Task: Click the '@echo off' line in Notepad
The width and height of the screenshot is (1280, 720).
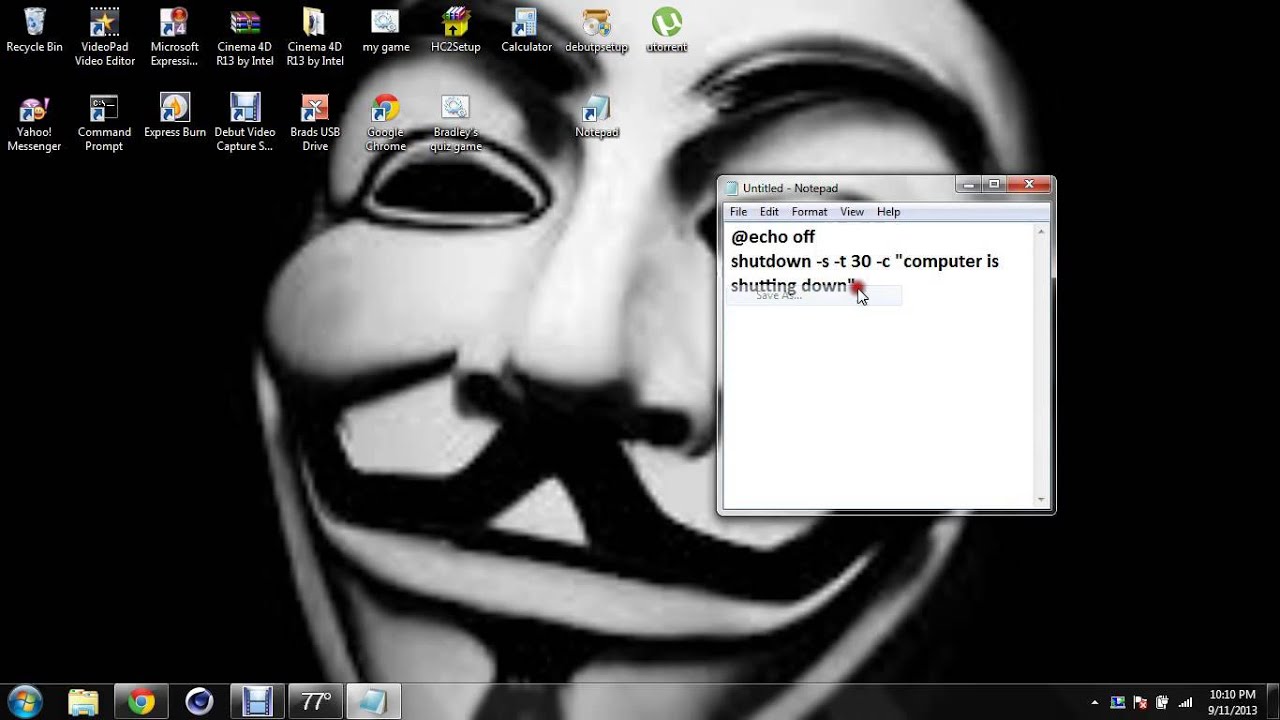Action: [773, 237]
